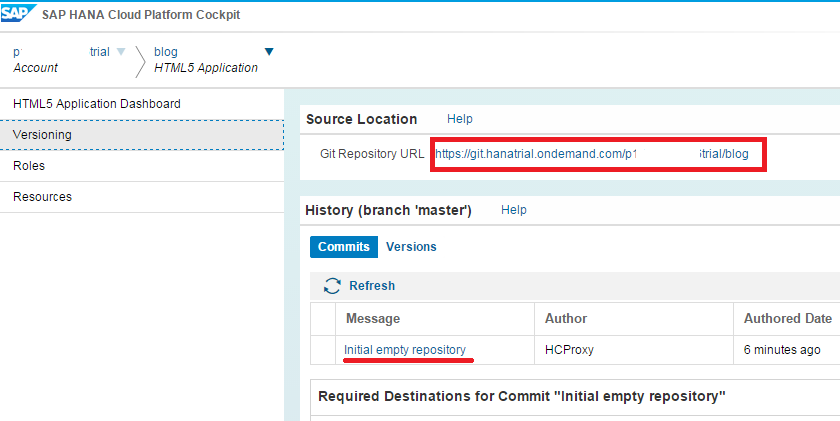Viewport: 840px width, 421px height.
Task: Open the account dropdown arrow next to trial
Action: pos(121,52)
